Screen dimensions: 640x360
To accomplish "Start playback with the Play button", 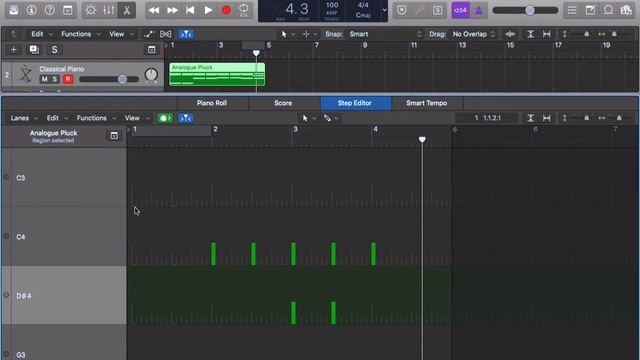I will click(208, 10).
